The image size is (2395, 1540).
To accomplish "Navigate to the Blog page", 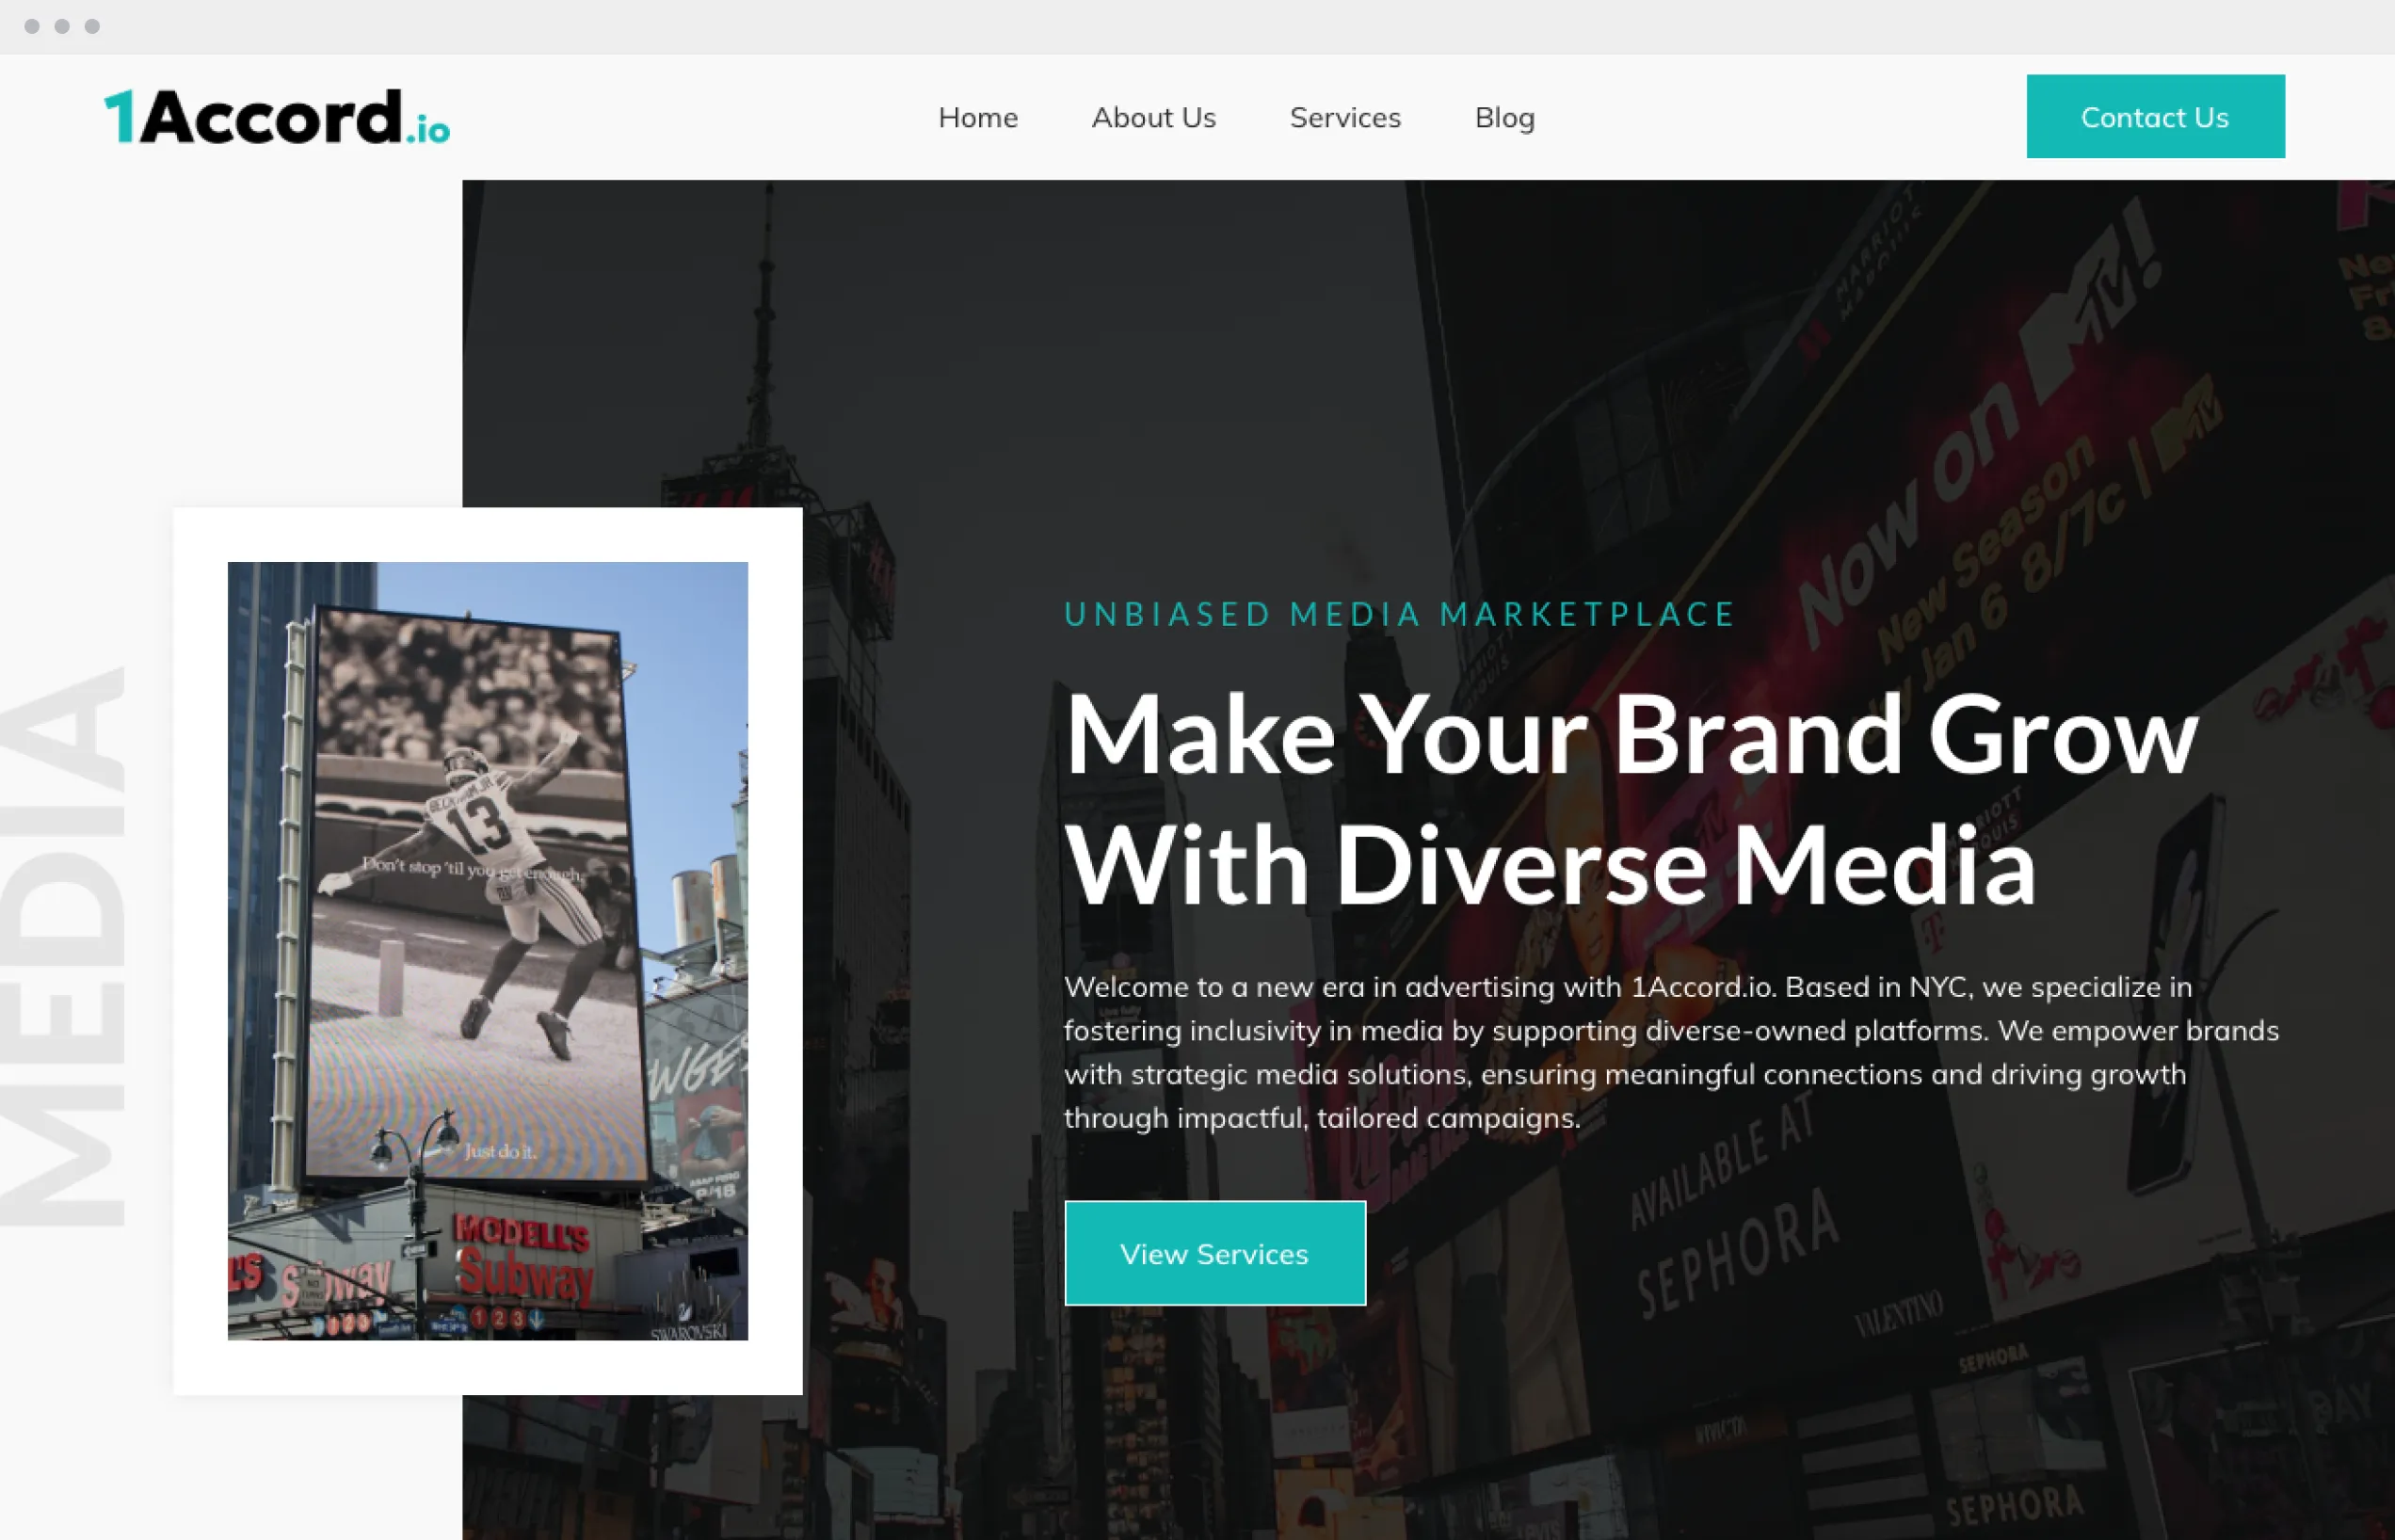I will click(1504, 118).
